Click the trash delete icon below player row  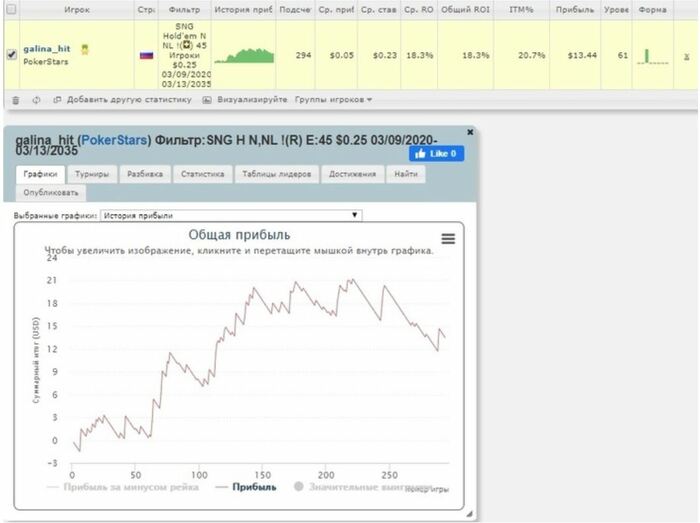[x=16, y=100]
